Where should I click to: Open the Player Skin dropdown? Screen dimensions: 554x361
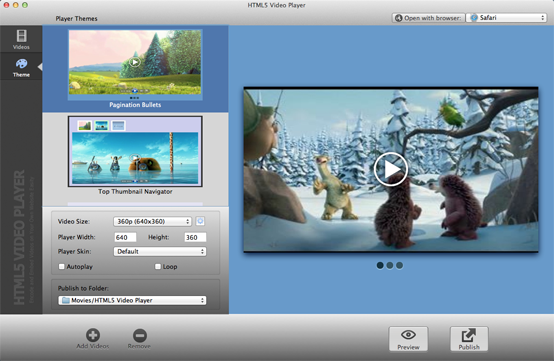point(160,251)
